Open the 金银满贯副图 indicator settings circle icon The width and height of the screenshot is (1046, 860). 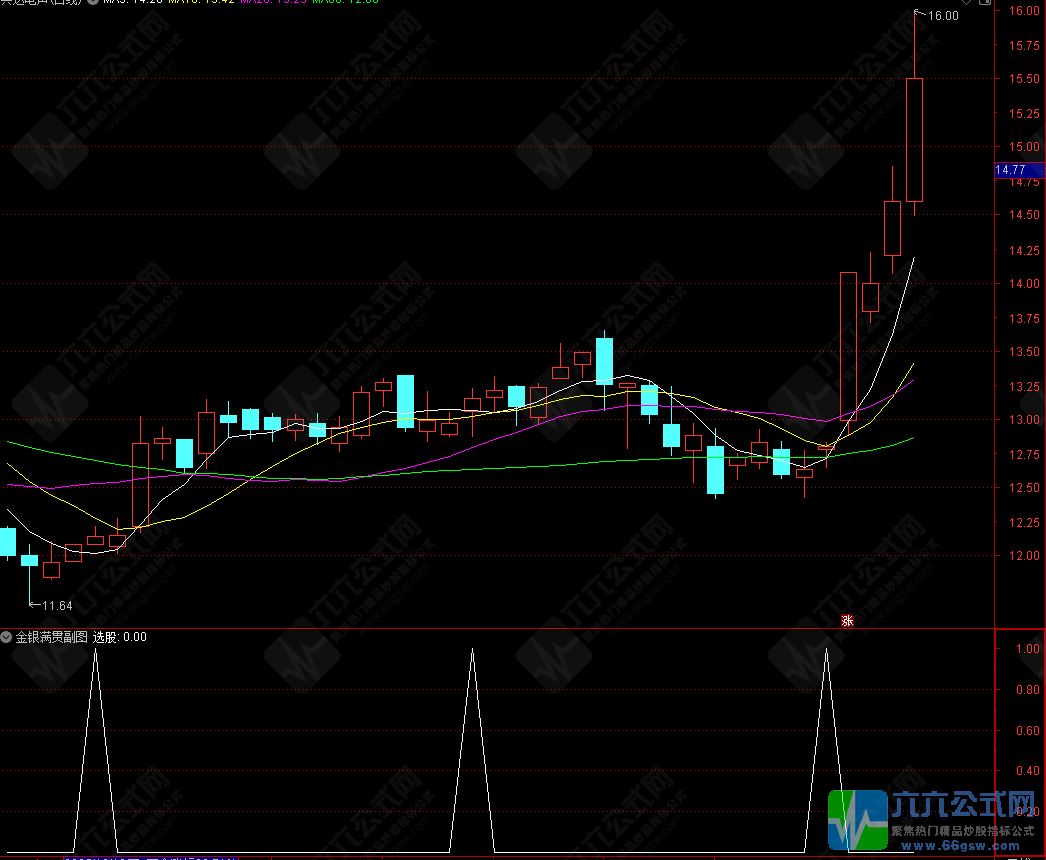click(6, 637)
